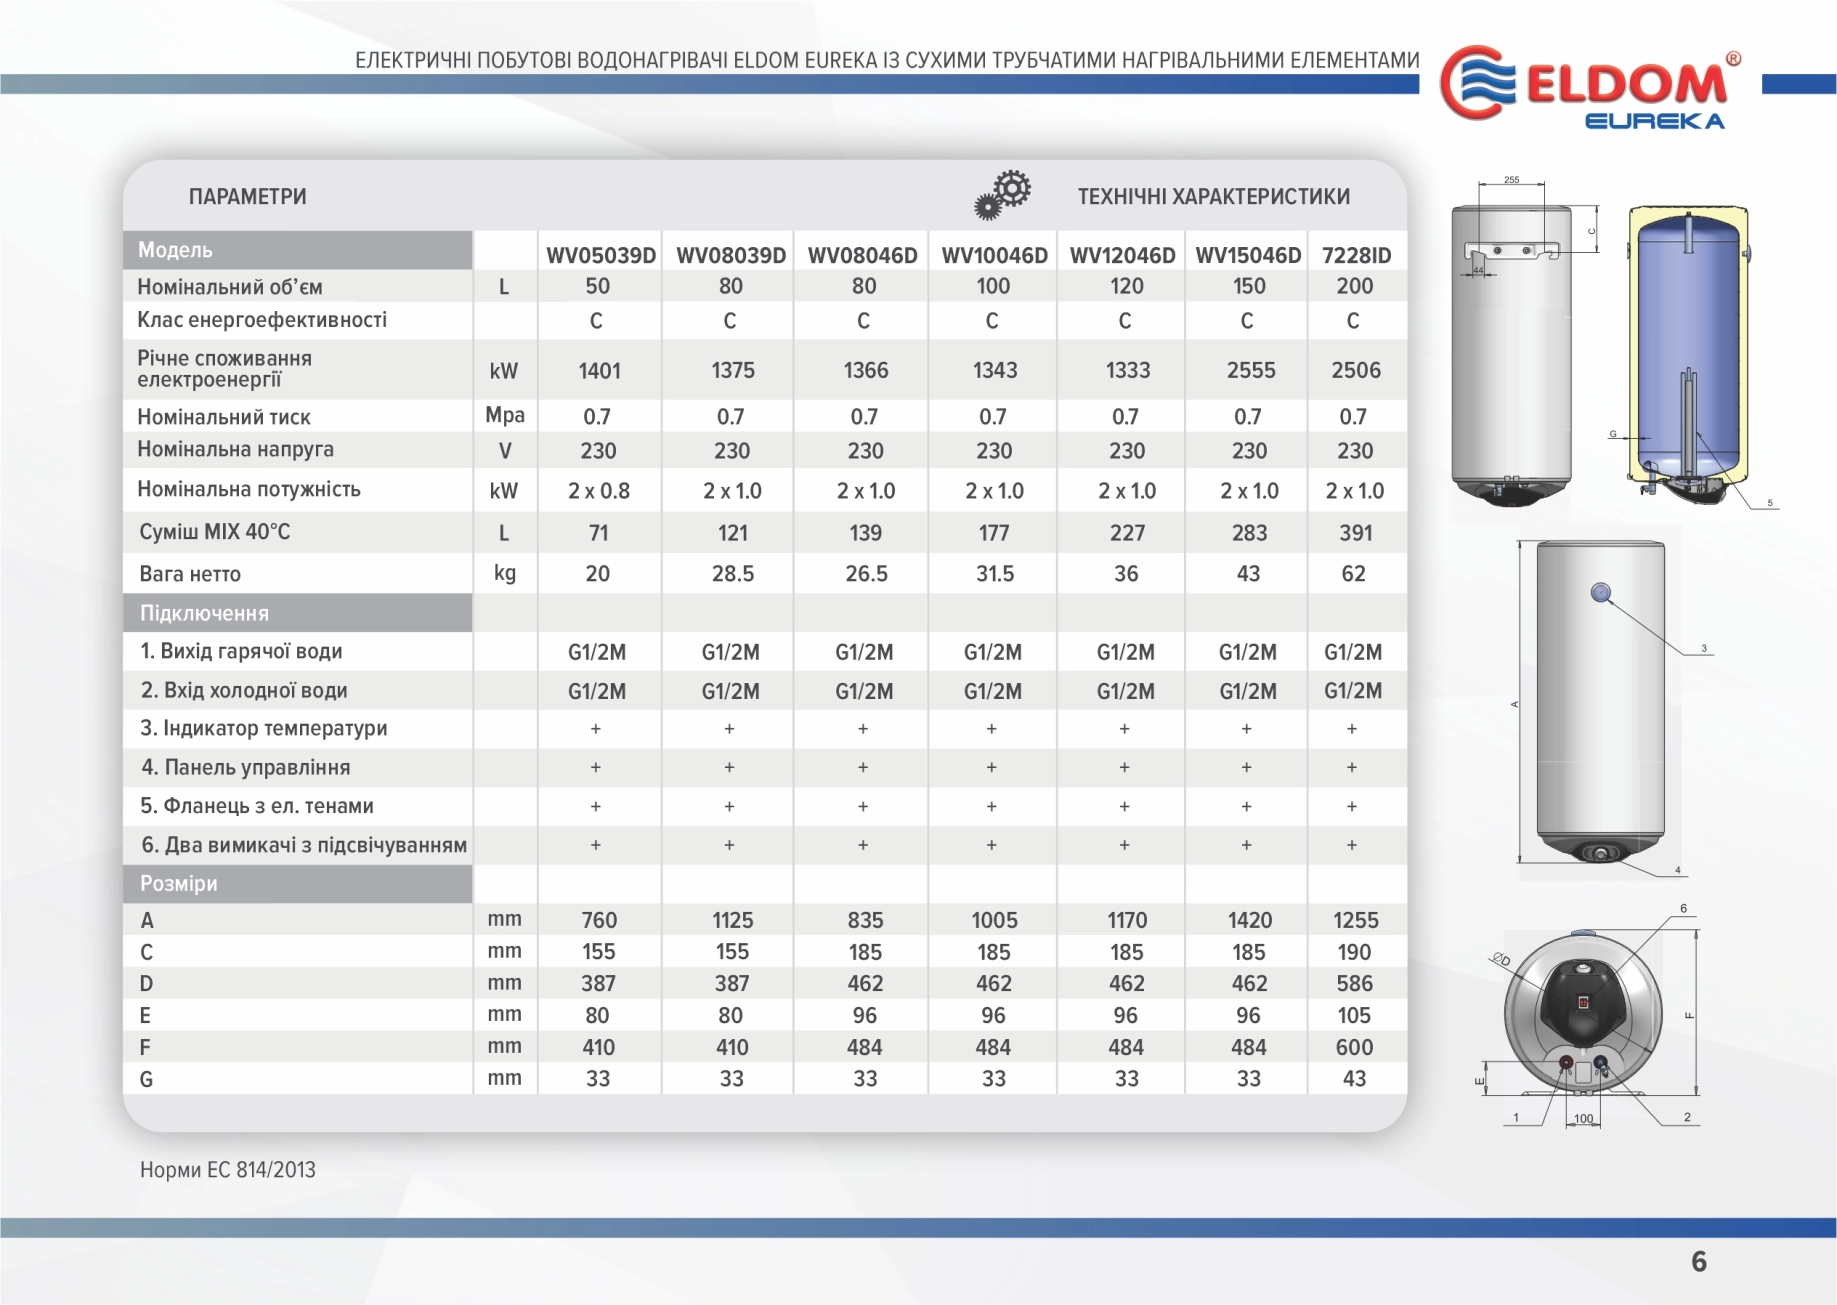This screenshot has height=1305, width=1837.
Task: Click the rear-view heater drawing with mounting bracket
Action: 1511,355
